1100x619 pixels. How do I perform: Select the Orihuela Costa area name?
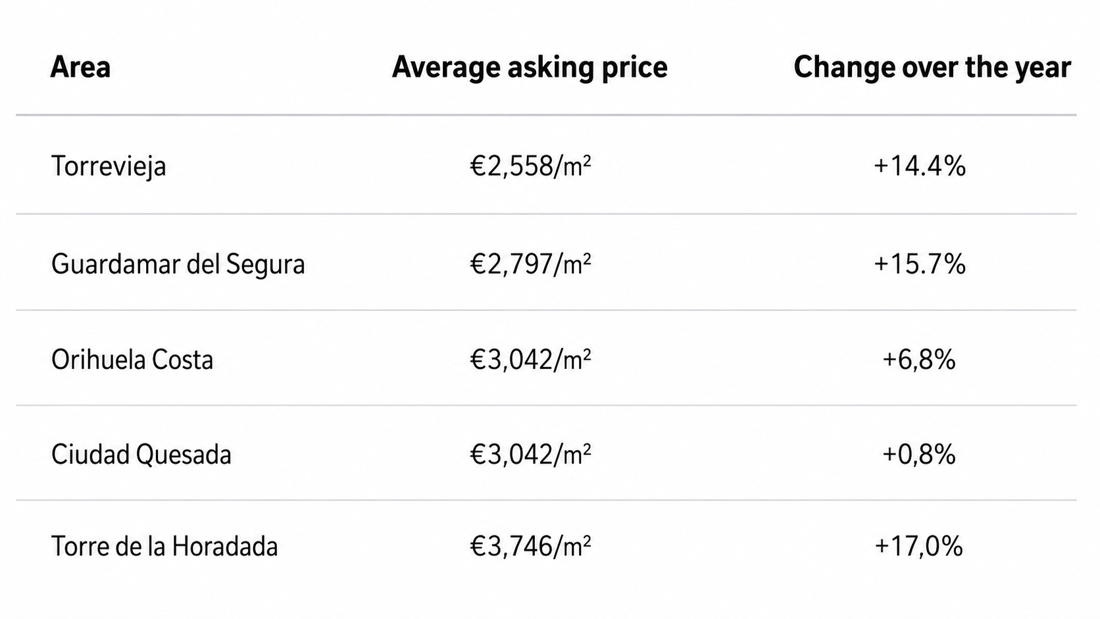[x=132, y=360]
